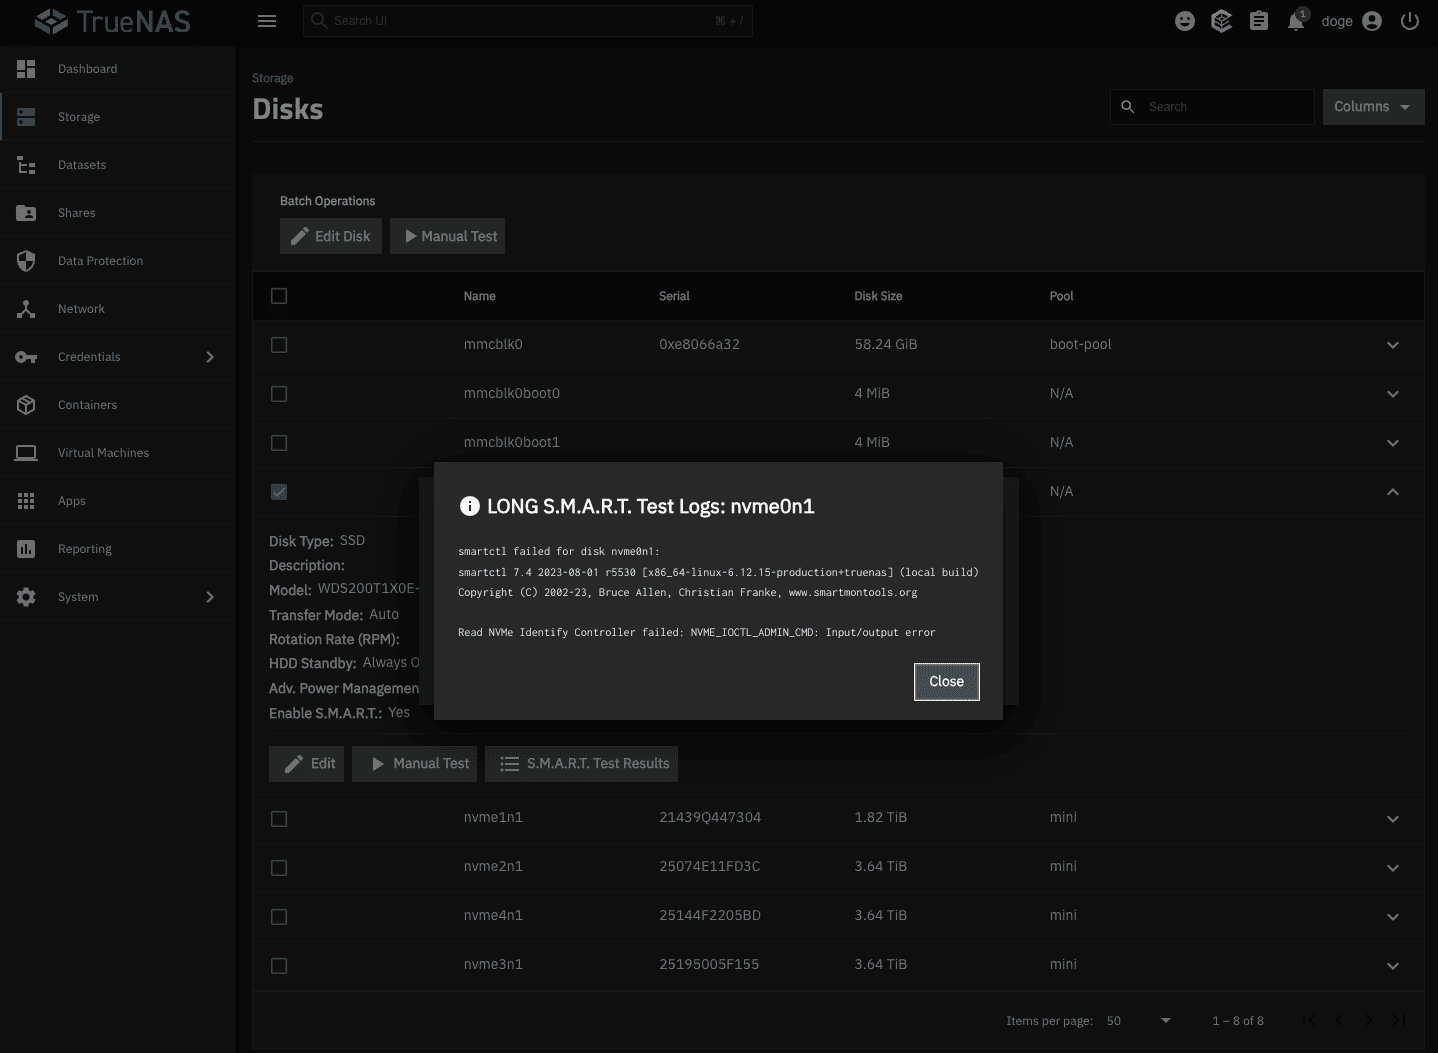The image size is (1438, 1053).
Task: Collapse the expanded nvme0n1 row
Action: (x=1393, y=492)
